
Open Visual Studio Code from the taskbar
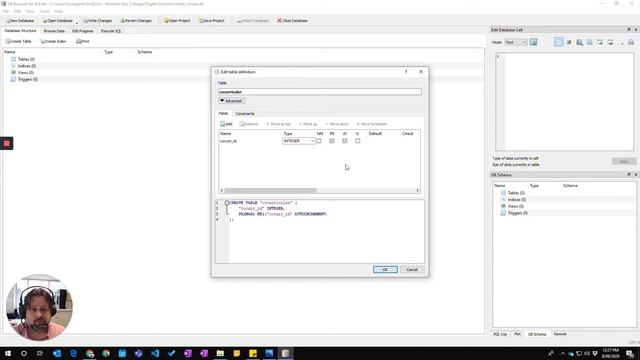(155, 353)
